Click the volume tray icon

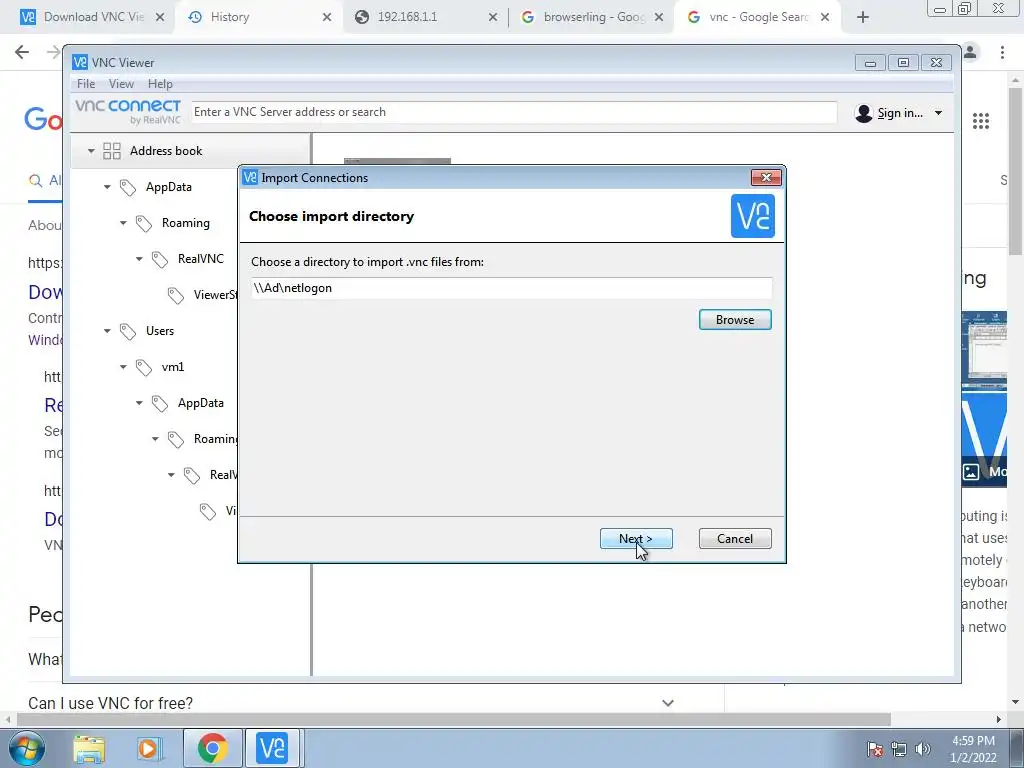pyautogui.click(x=923, y=749)
